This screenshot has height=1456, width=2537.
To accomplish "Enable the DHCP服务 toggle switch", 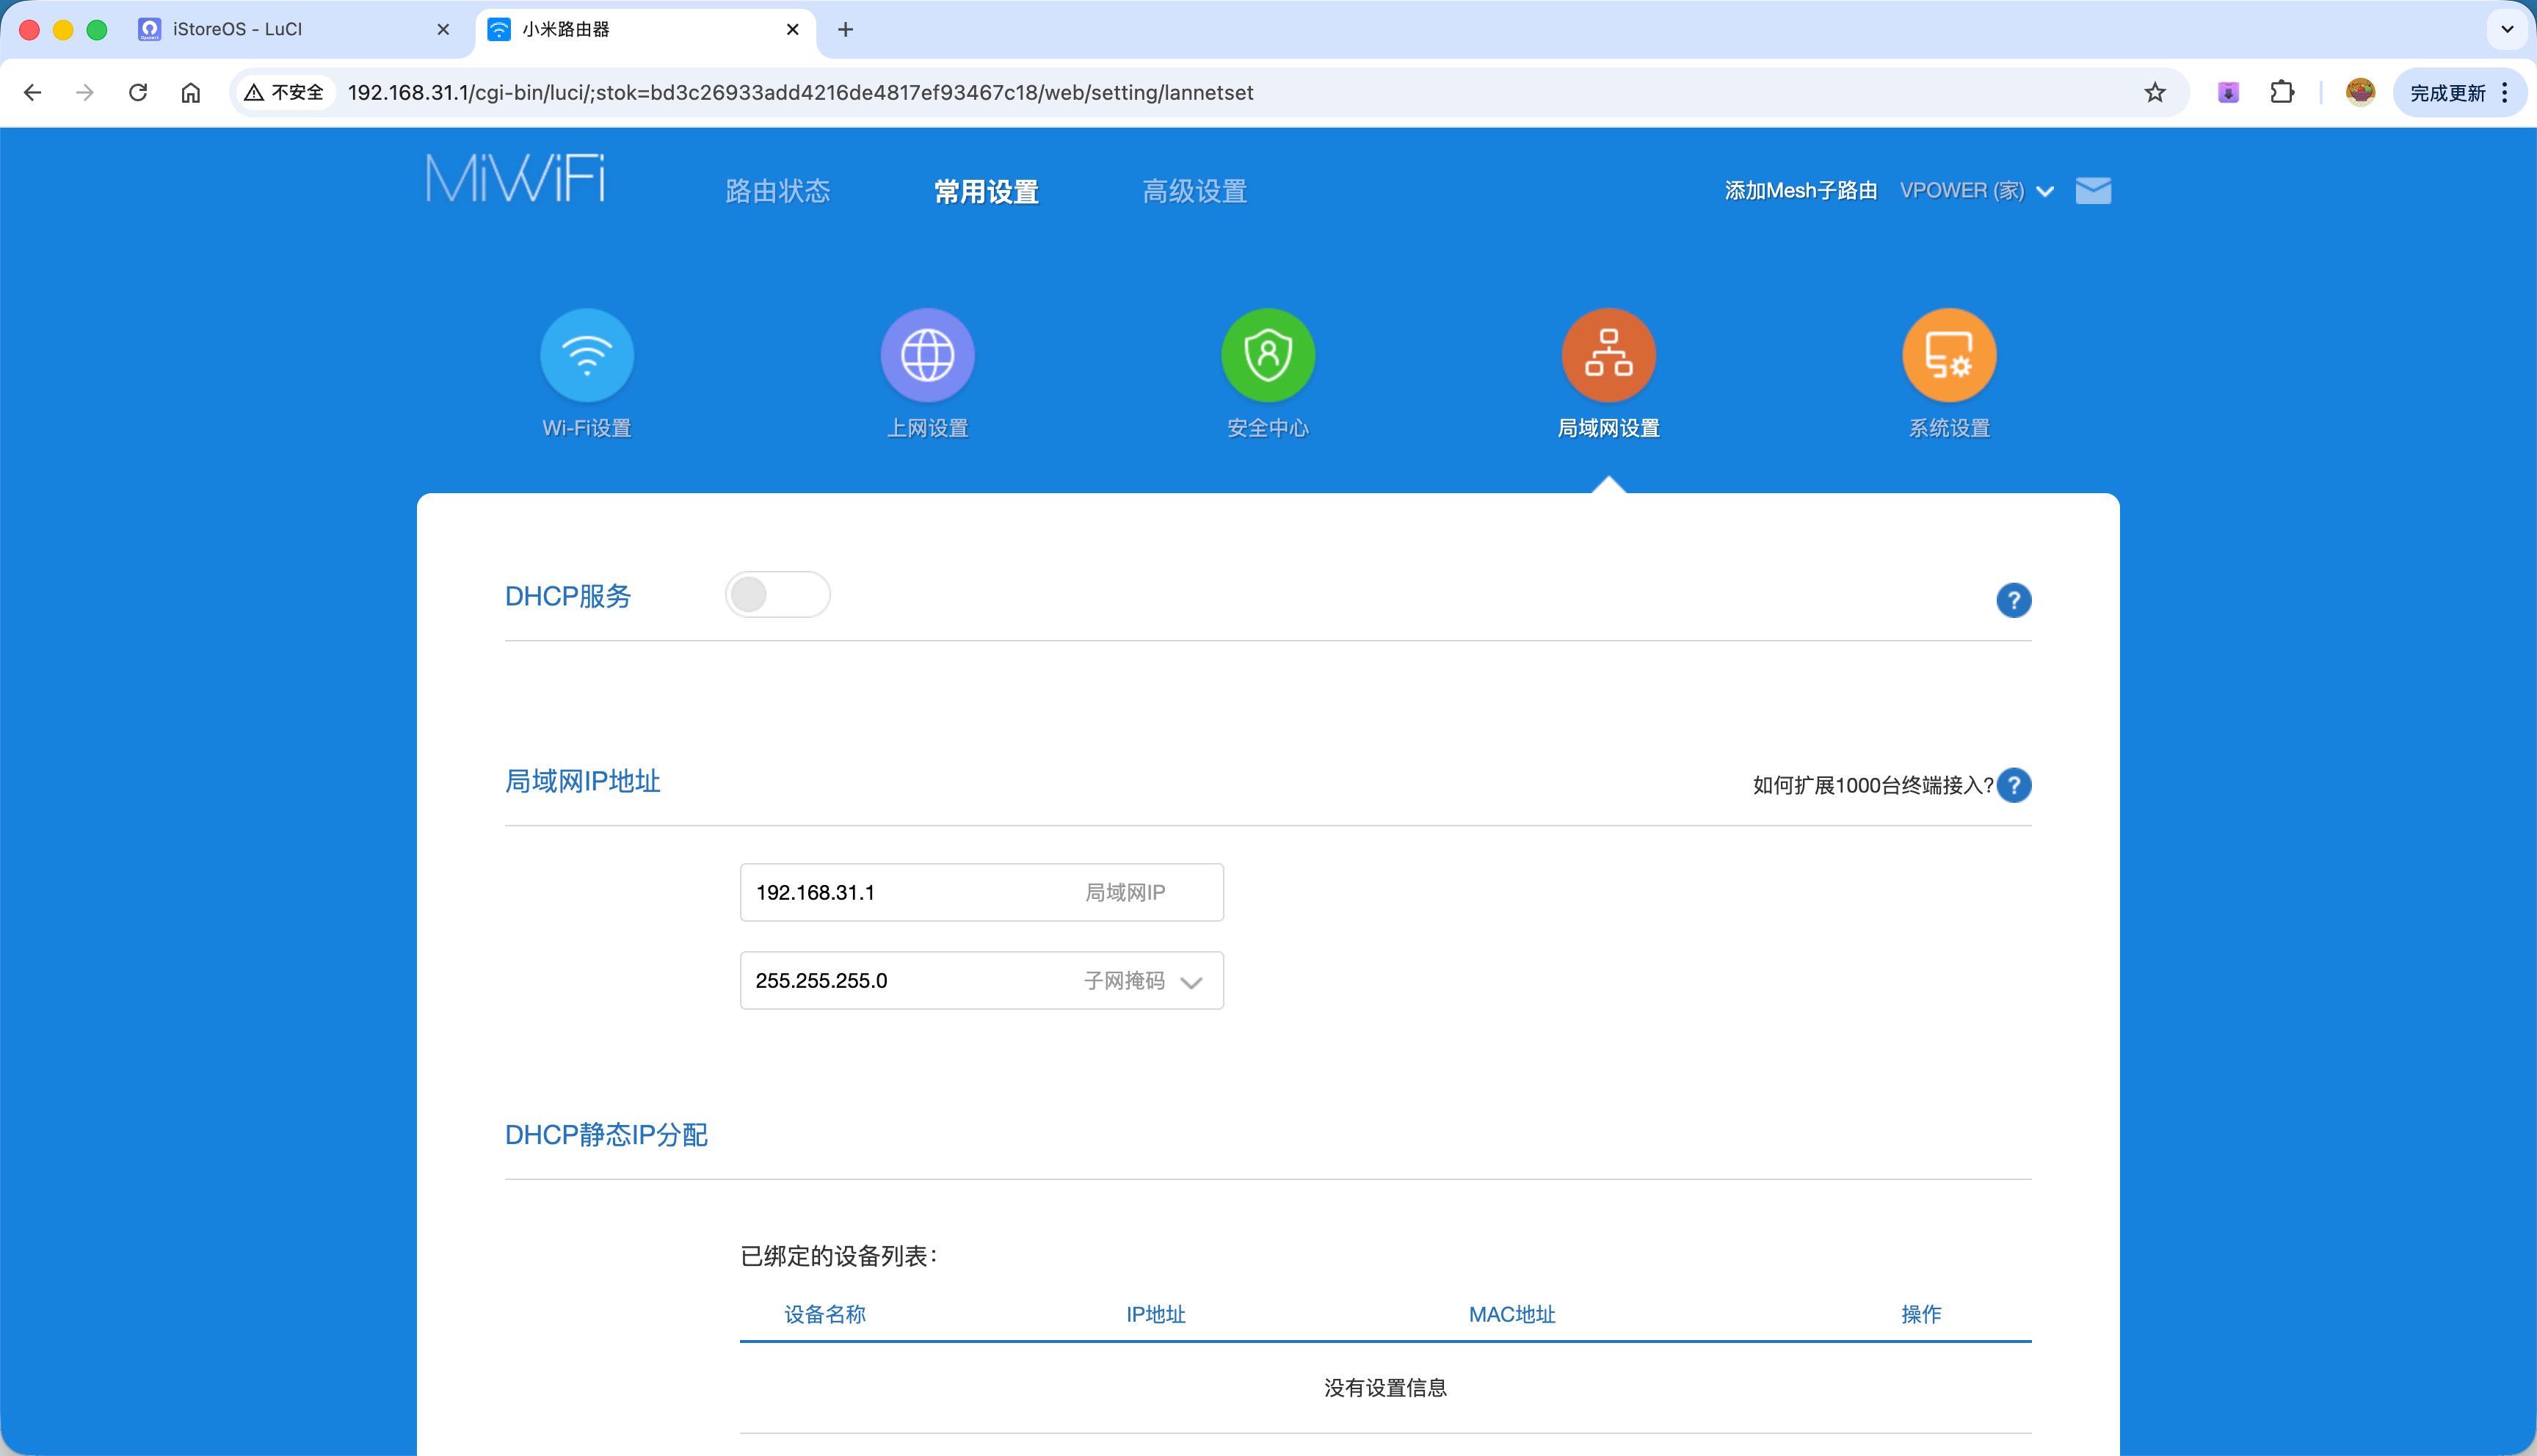I will (777, 595).
